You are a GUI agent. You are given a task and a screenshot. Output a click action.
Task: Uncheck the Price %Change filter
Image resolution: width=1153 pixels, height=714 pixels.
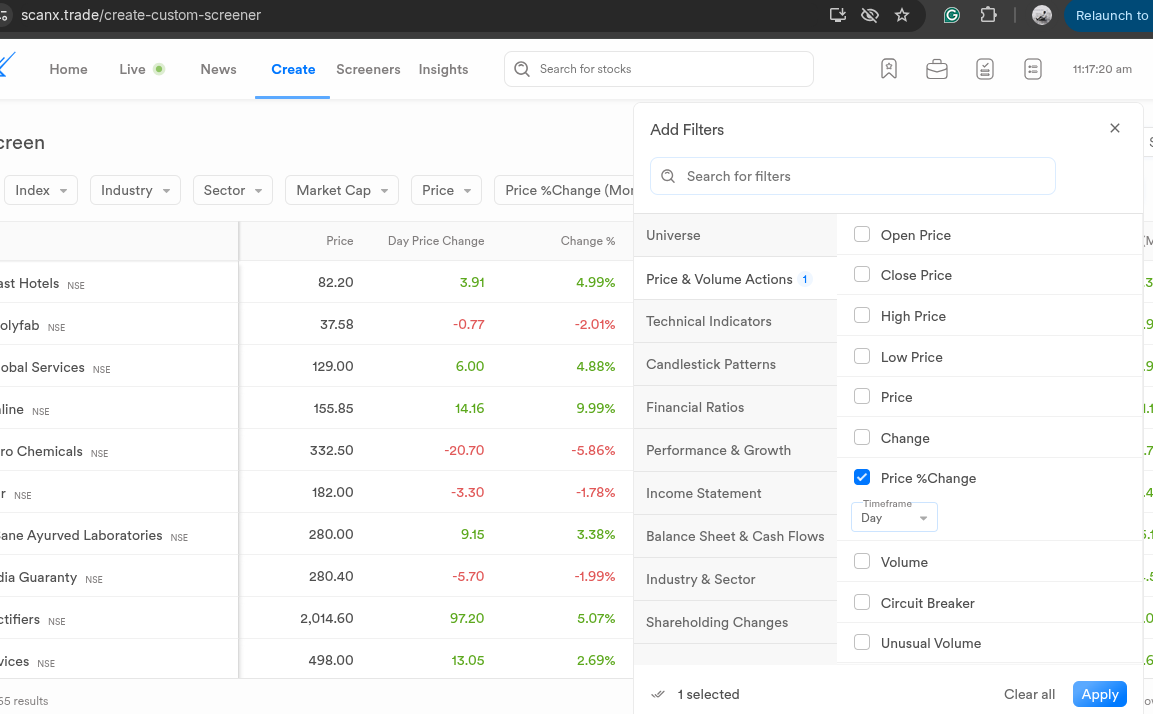862,478
